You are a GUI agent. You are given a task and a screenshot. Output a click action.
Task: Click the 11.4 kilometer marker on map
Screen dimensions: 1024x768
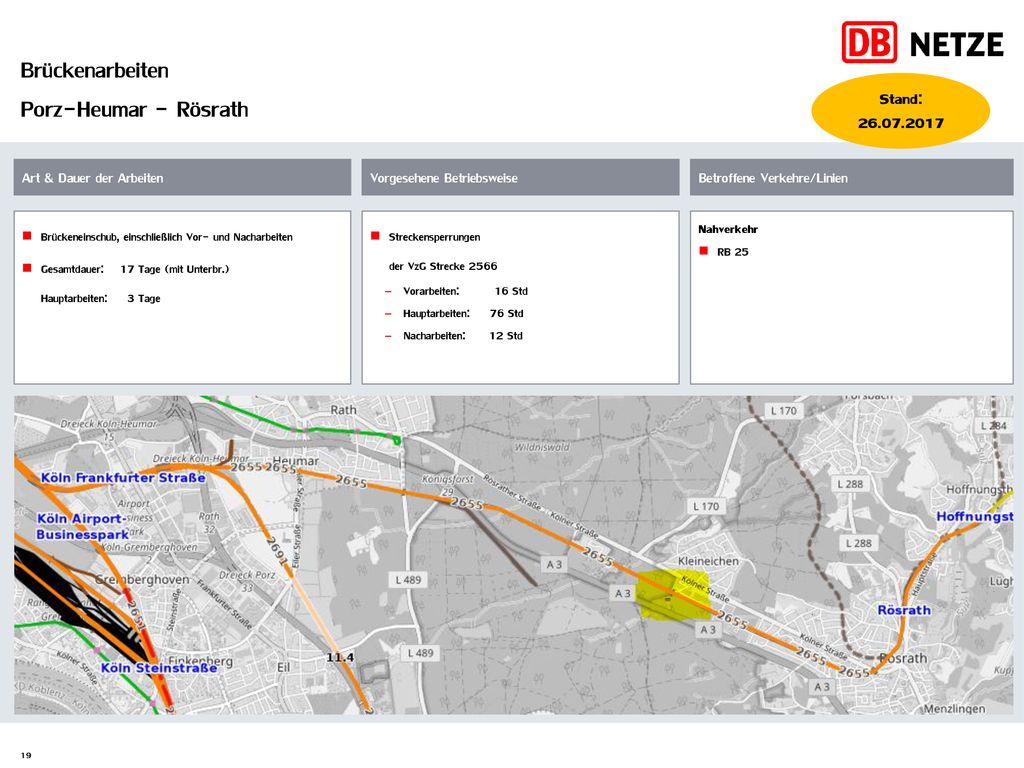point(340,658)
